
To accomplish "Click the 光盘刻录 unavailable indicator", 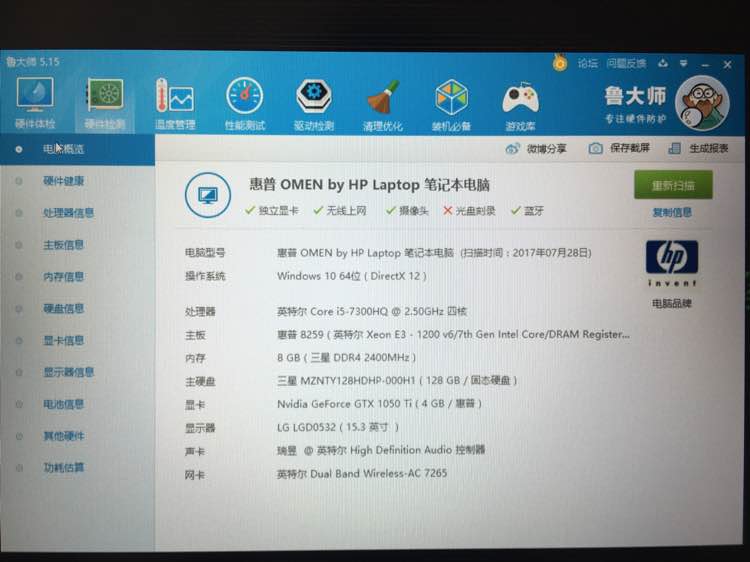I will tap(469, 210).
